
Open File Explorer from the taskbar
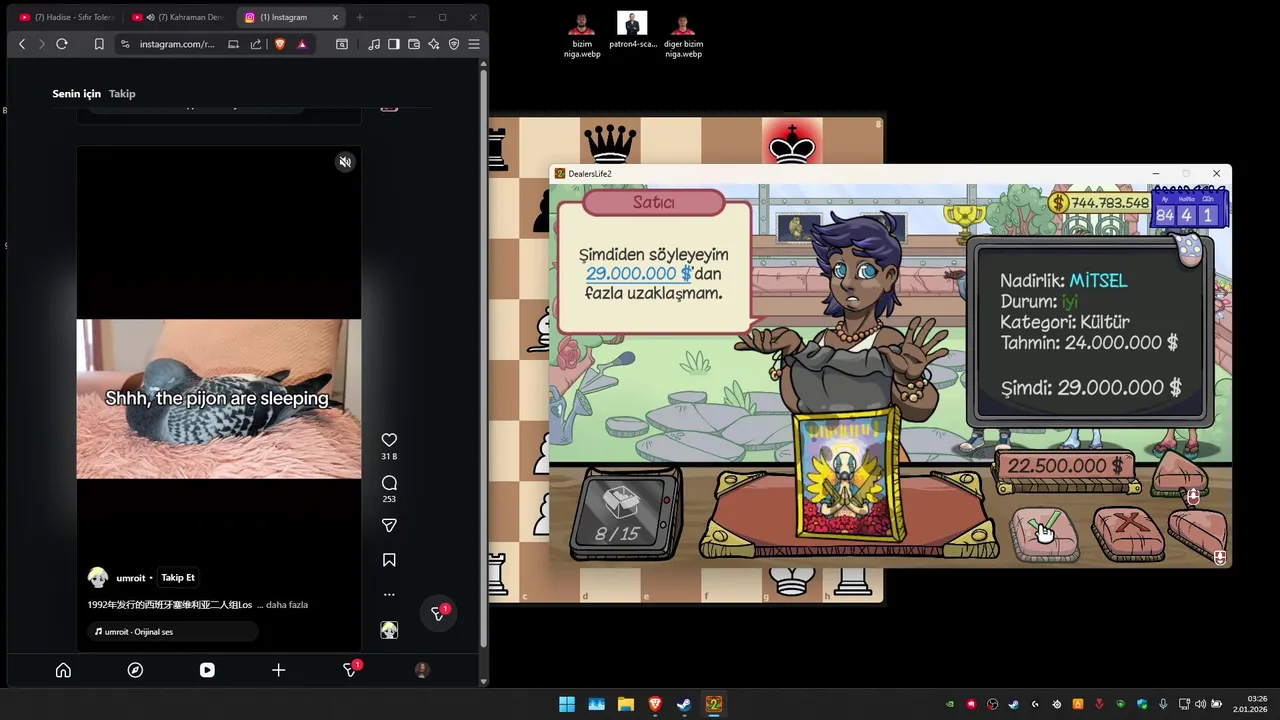[625, 704]
